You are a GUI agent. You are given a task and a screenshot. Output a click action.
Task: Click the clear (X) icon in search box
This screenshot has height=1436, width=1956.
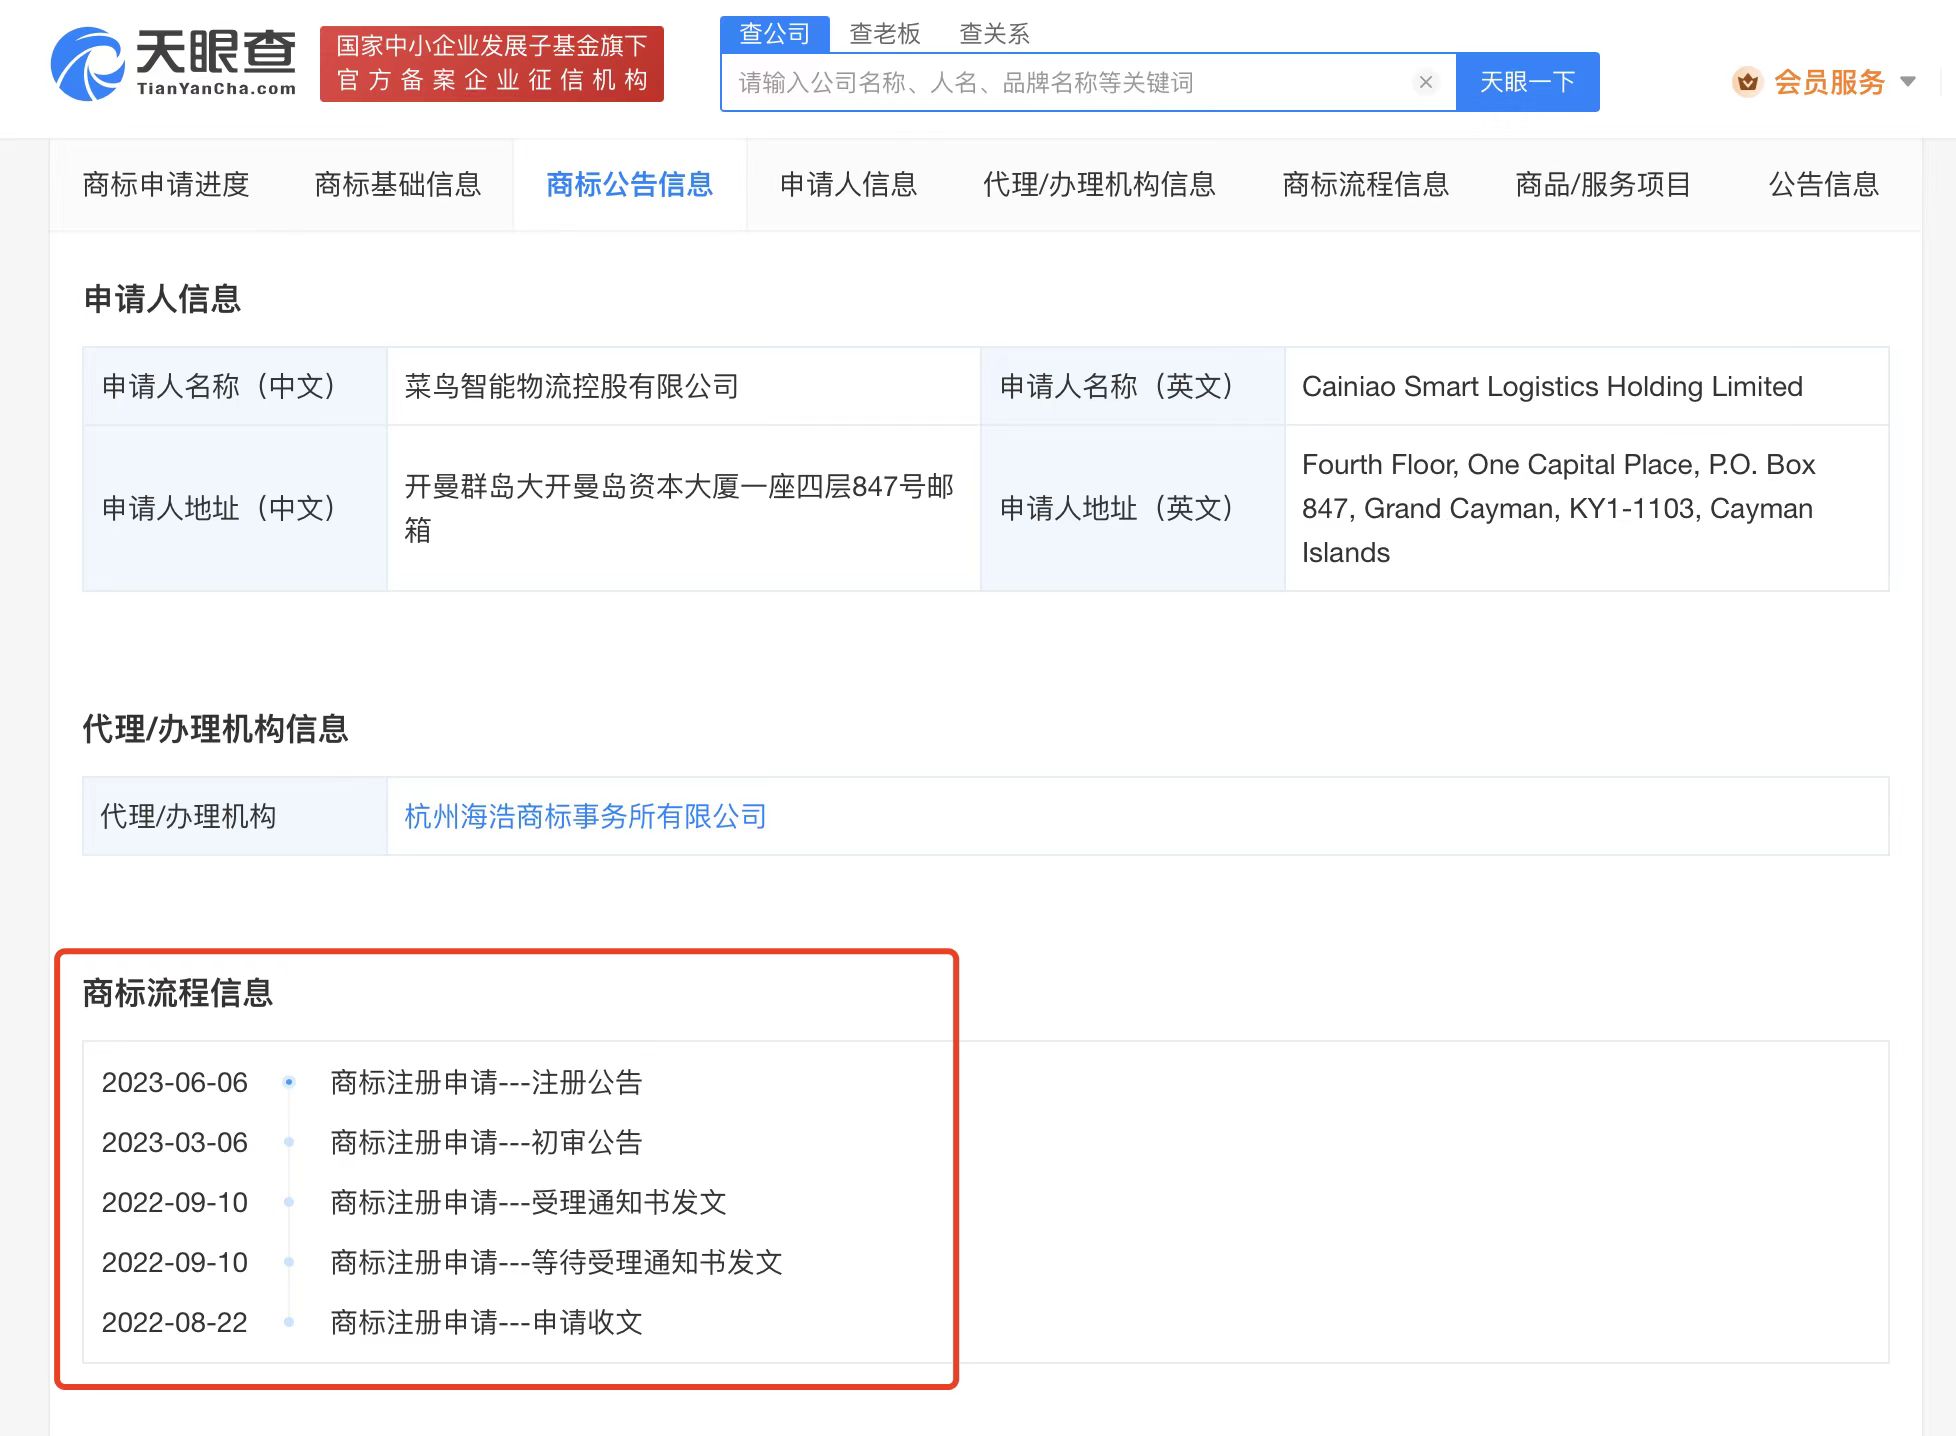tap(1426, 82)
